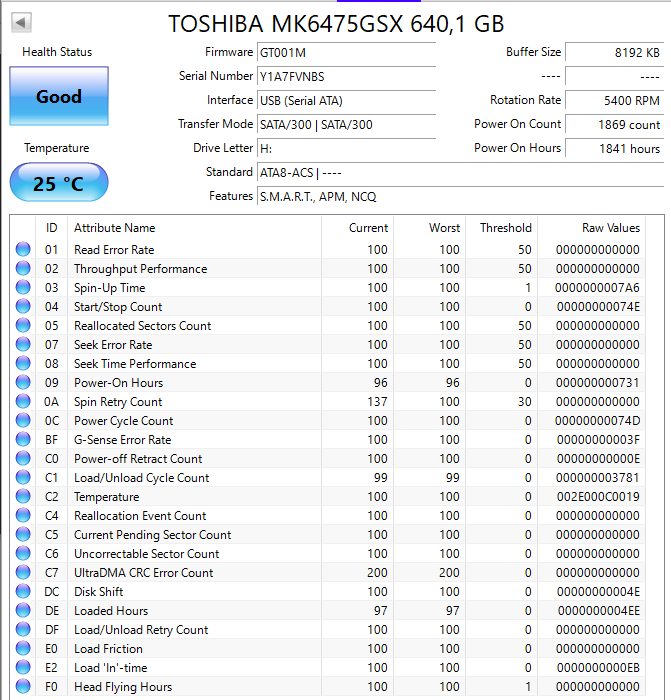Viewport: 671px width, 700px height.
Task: Click the status orb for Read Error Rate
Action: tap(23, 250)
